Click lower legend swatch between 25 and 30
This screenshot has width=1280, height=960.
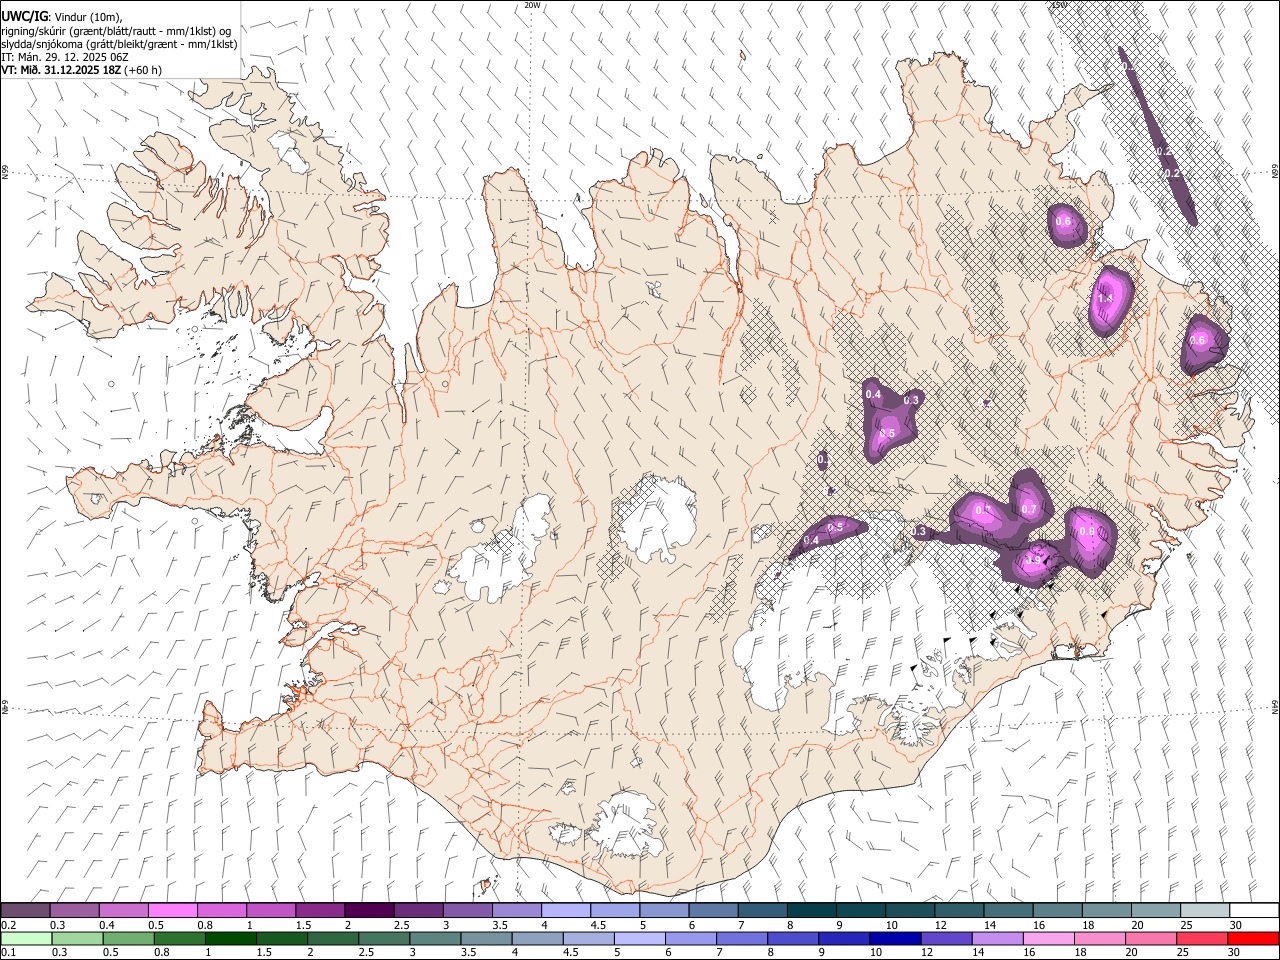pos(1201,938)
